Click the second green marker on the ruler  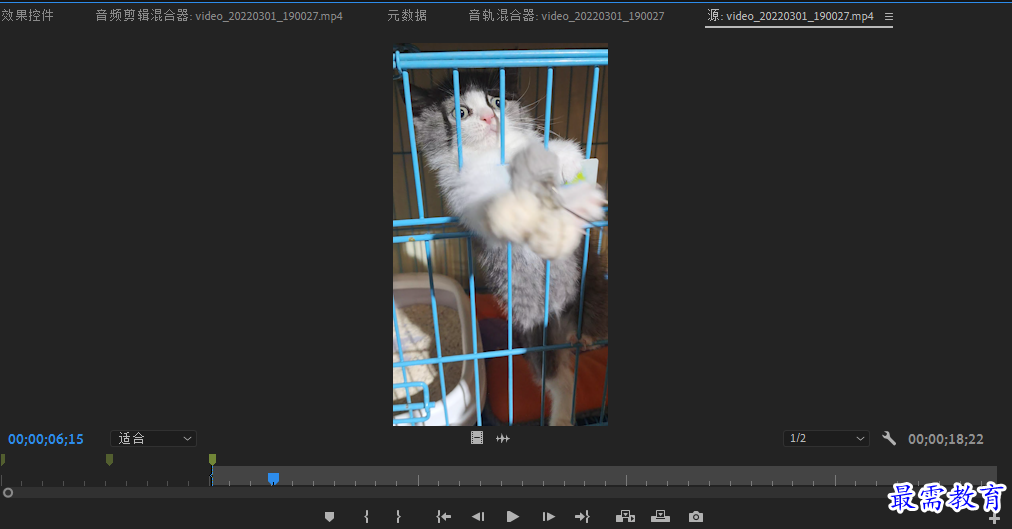click(109, 459)
